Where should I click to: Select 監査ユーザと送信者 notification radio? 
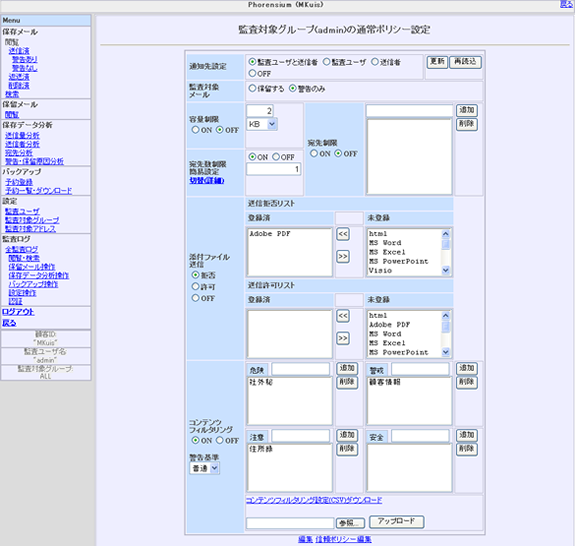point(252,62)
